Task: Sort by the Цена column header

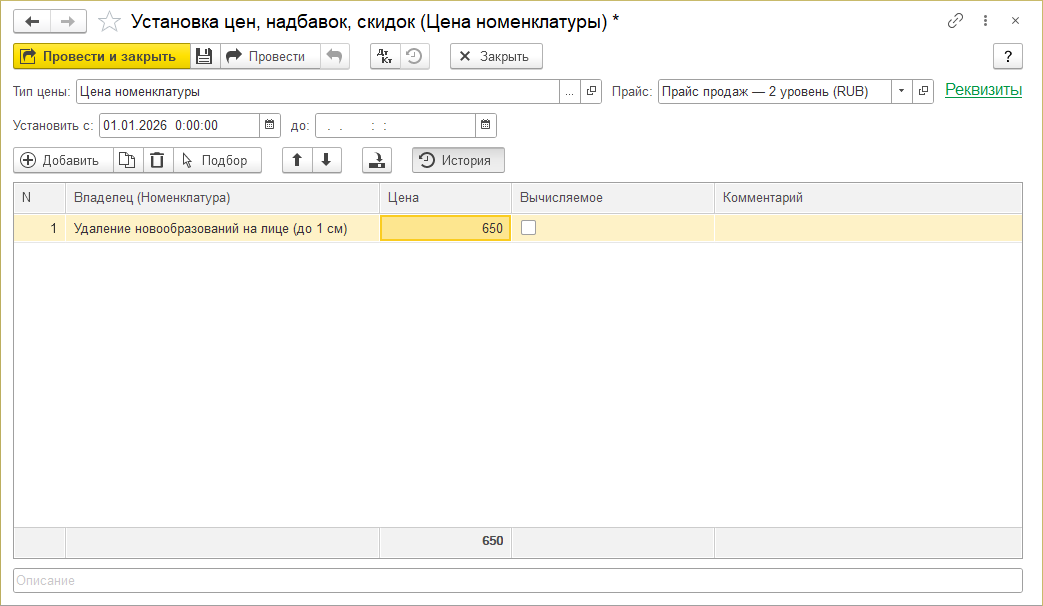Action: click(x=444, y=198)
